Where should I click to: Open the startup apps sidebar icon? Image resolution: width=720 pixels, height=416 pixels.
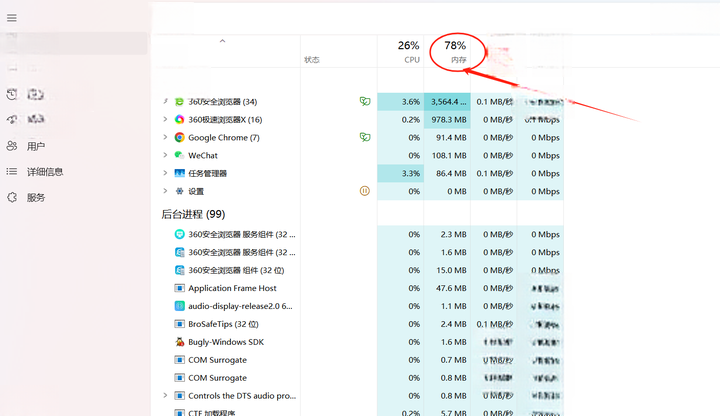pos(12,119)
